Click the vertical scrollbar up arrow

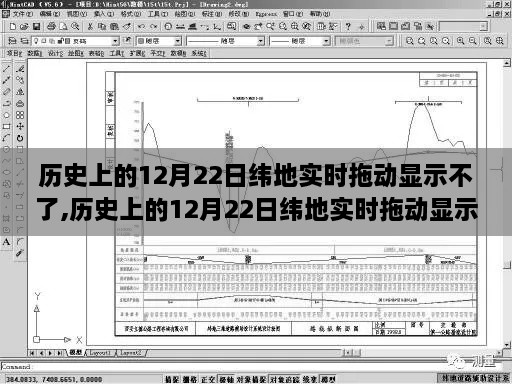pos(507,63)
